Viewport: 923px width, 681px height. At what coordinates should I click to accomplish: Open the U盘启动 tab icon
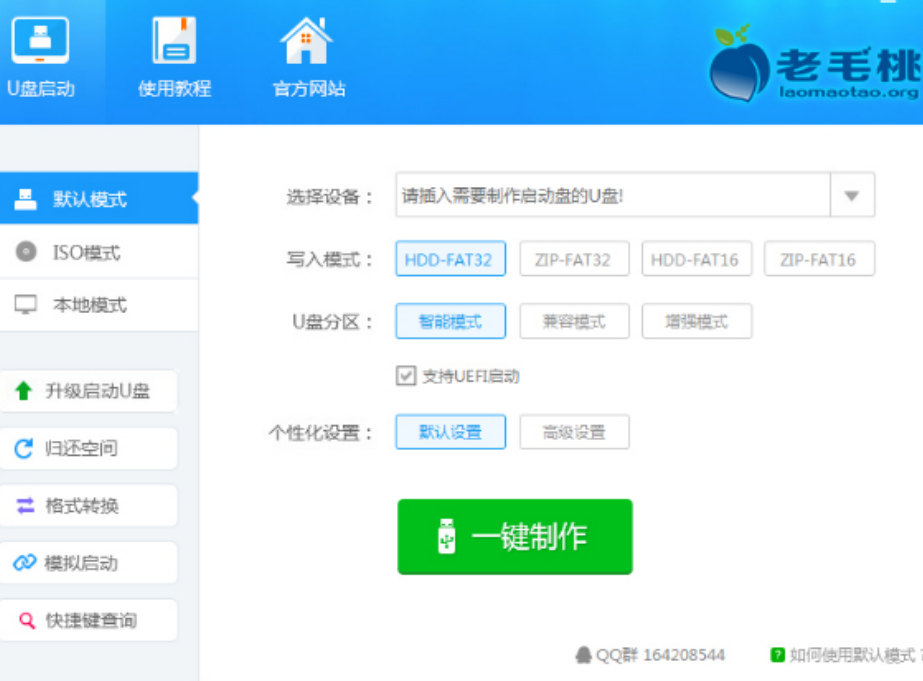[x=40, y=41]
